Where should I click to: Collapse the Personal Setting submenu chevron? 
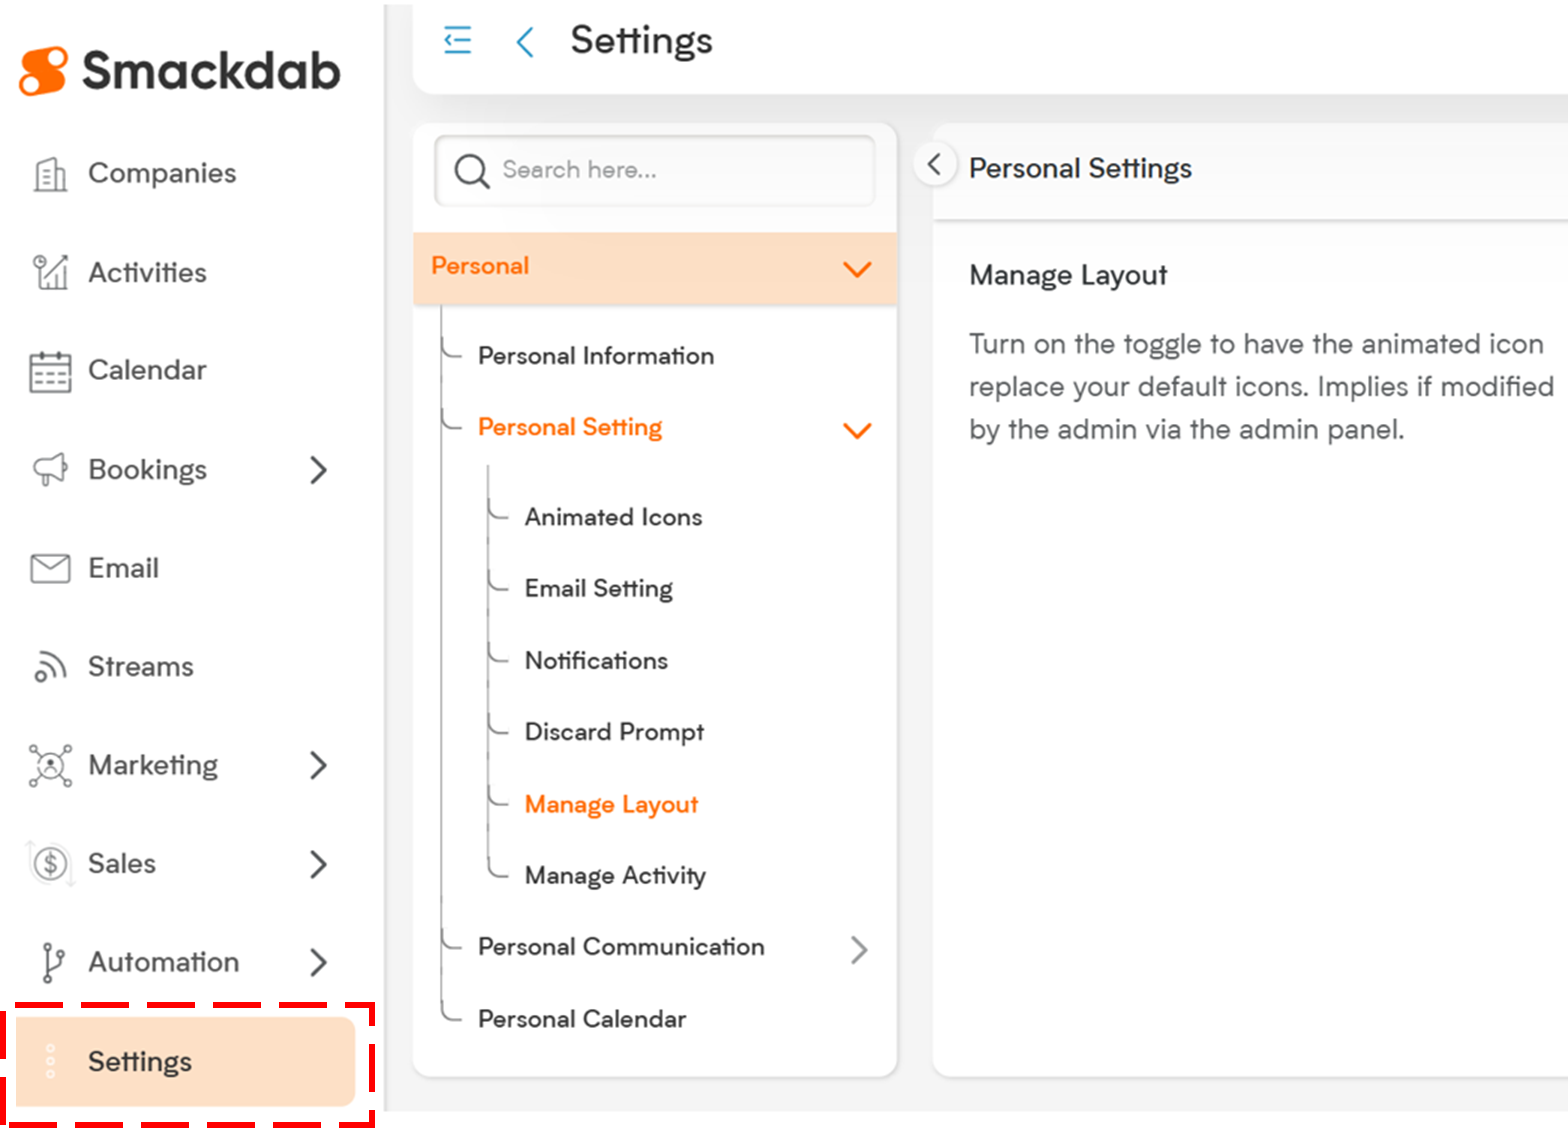coord(857,430)
